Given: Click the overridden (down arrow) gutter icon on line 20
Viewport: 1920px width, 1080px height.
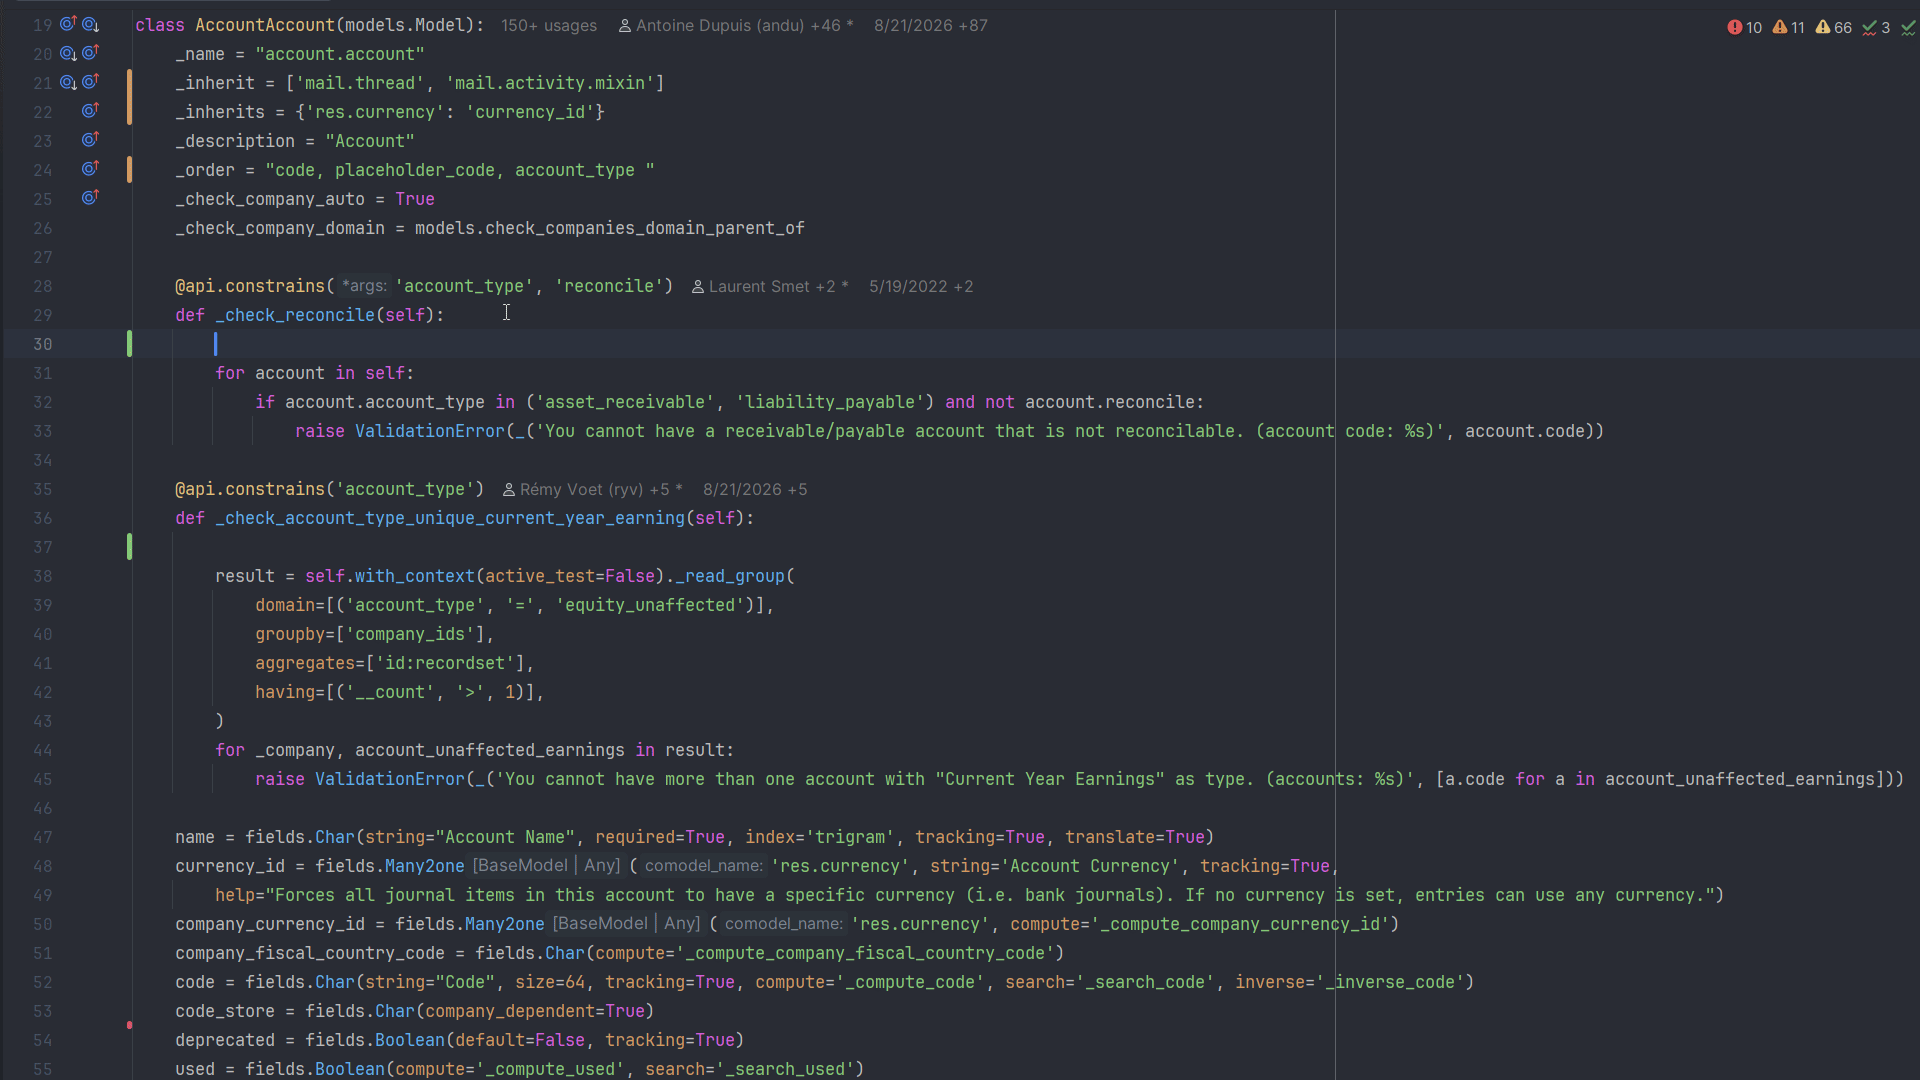Looking at the screenshot, I should click(x=68, y=53).
